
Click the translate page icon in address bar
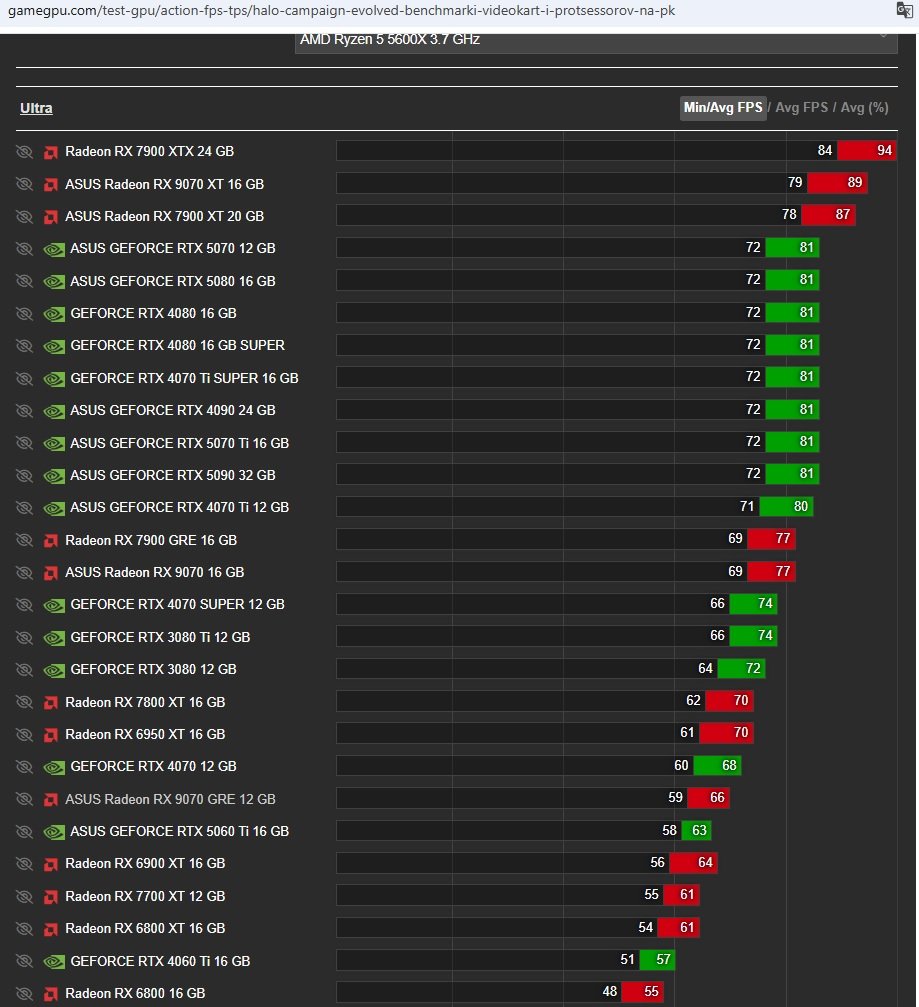pyautogui.click(x=904, y=10)
